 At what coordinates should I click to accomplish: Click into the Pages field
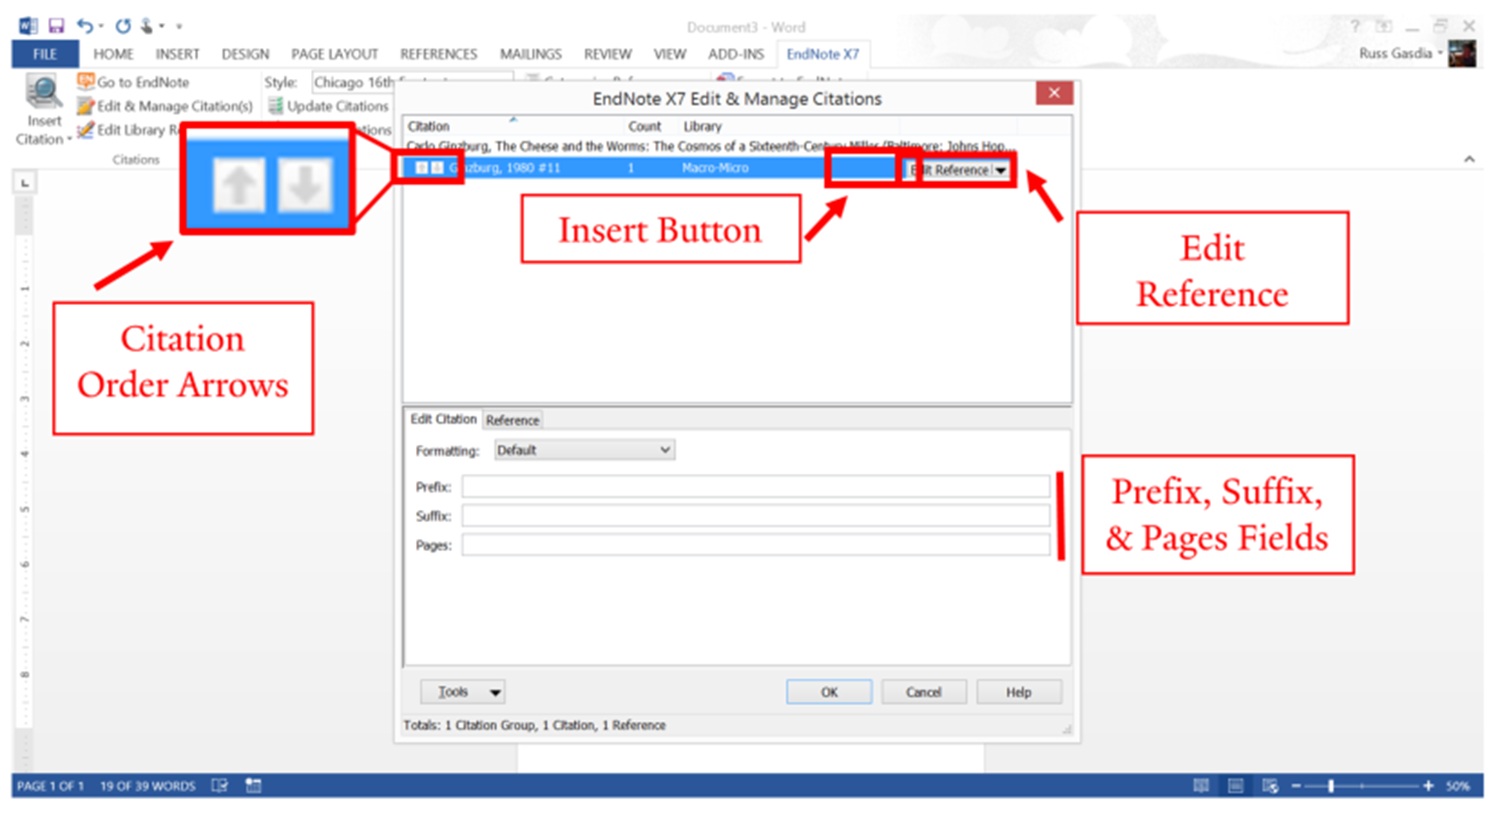tap(756, 545)
